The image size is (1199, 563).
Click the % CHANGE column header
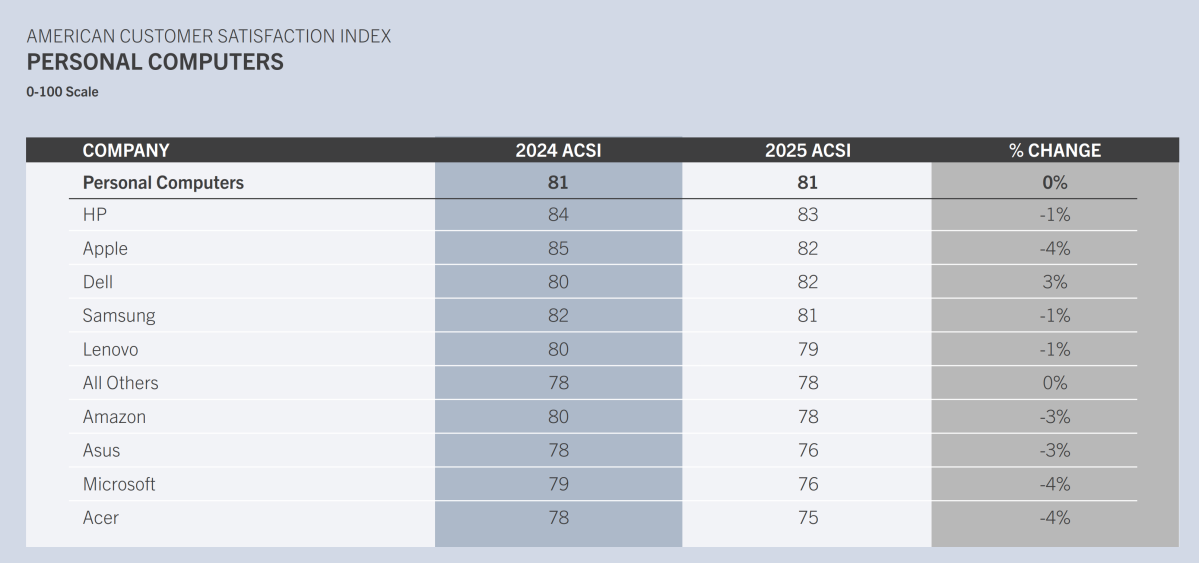point(1054,151)
